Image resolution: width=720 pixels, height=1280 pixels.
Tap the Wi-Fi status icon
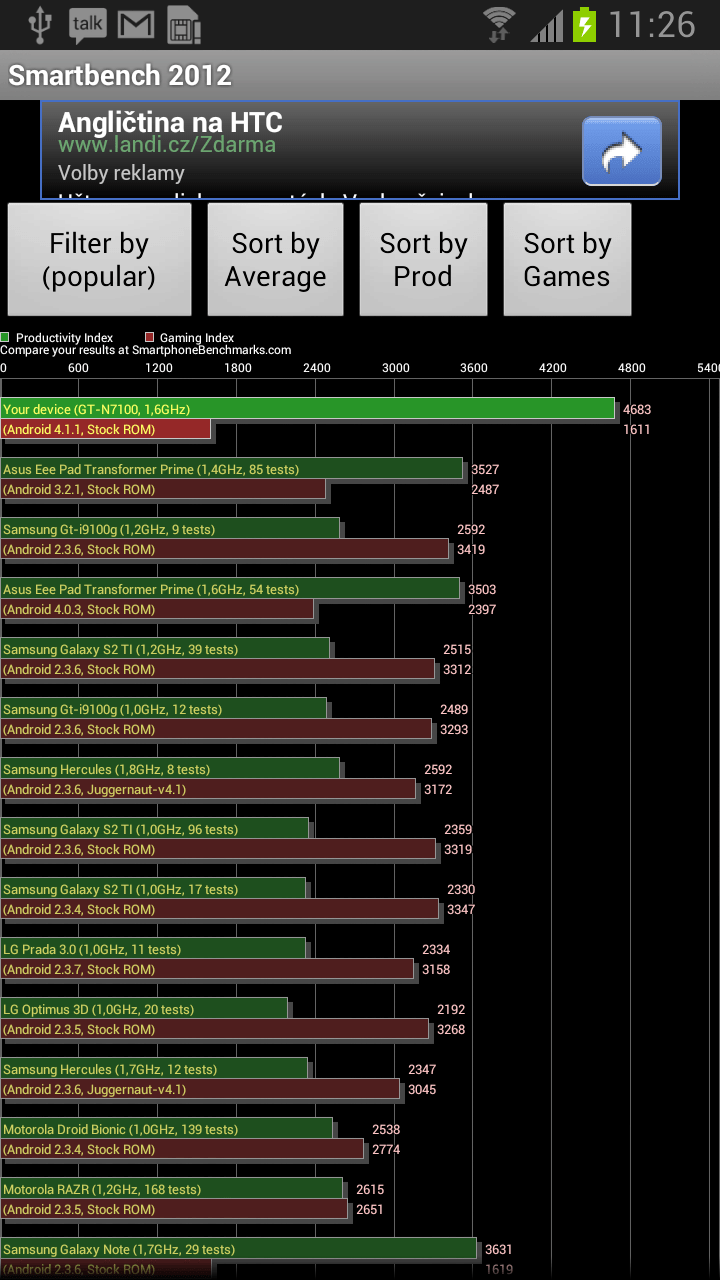[499, 24]
